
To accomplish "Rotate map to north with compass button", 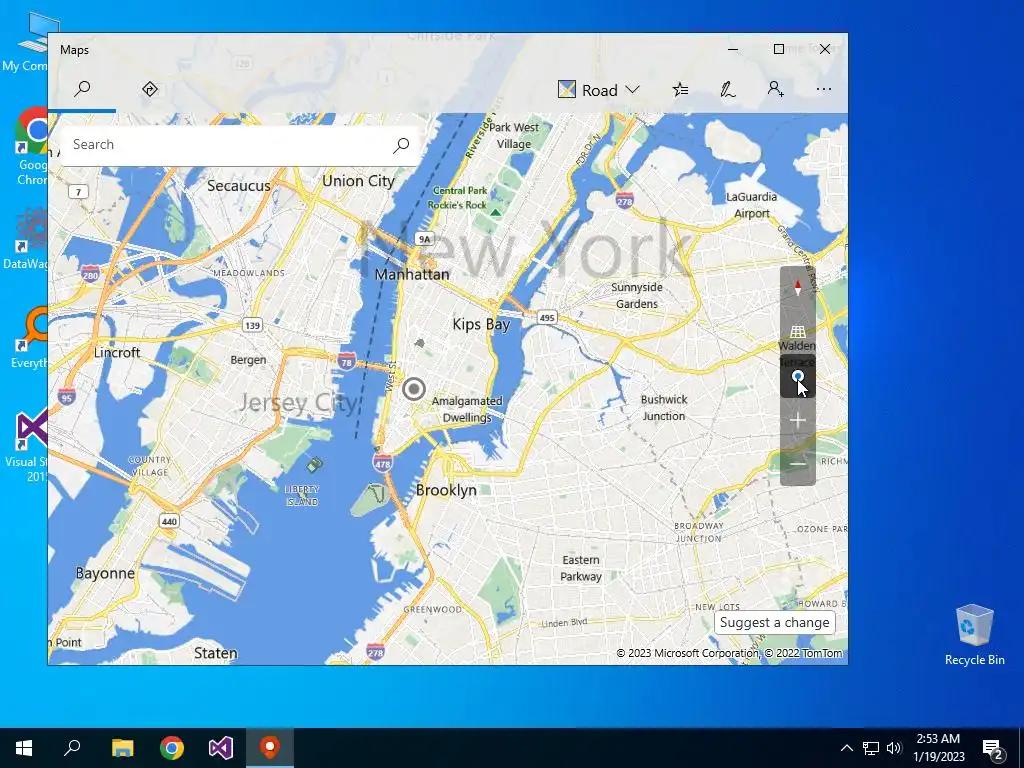I will pyautogui.click(x=797, y=287).
